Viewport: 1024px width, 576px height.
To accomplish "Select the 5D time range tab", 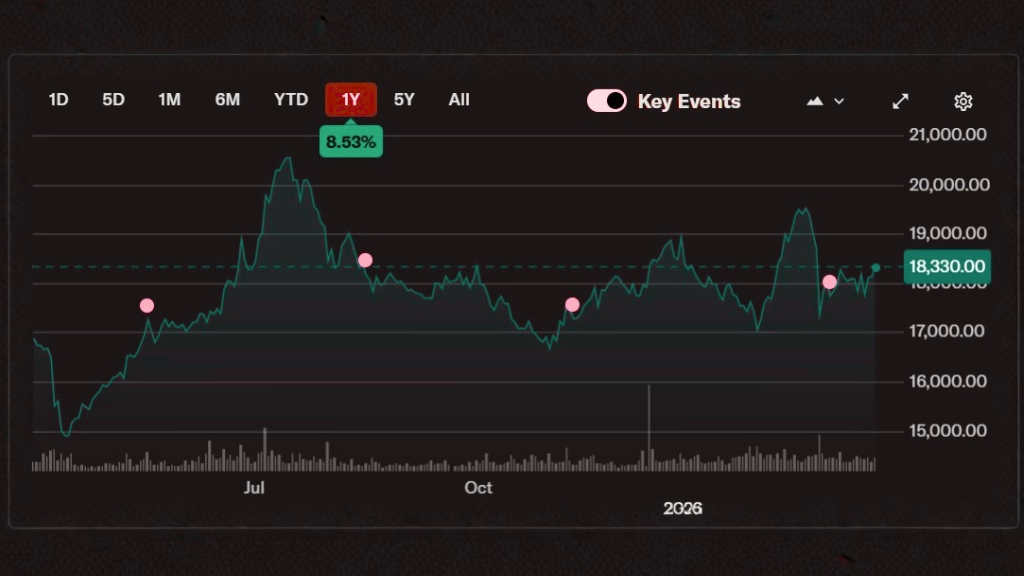I will (x=113, y=100).
